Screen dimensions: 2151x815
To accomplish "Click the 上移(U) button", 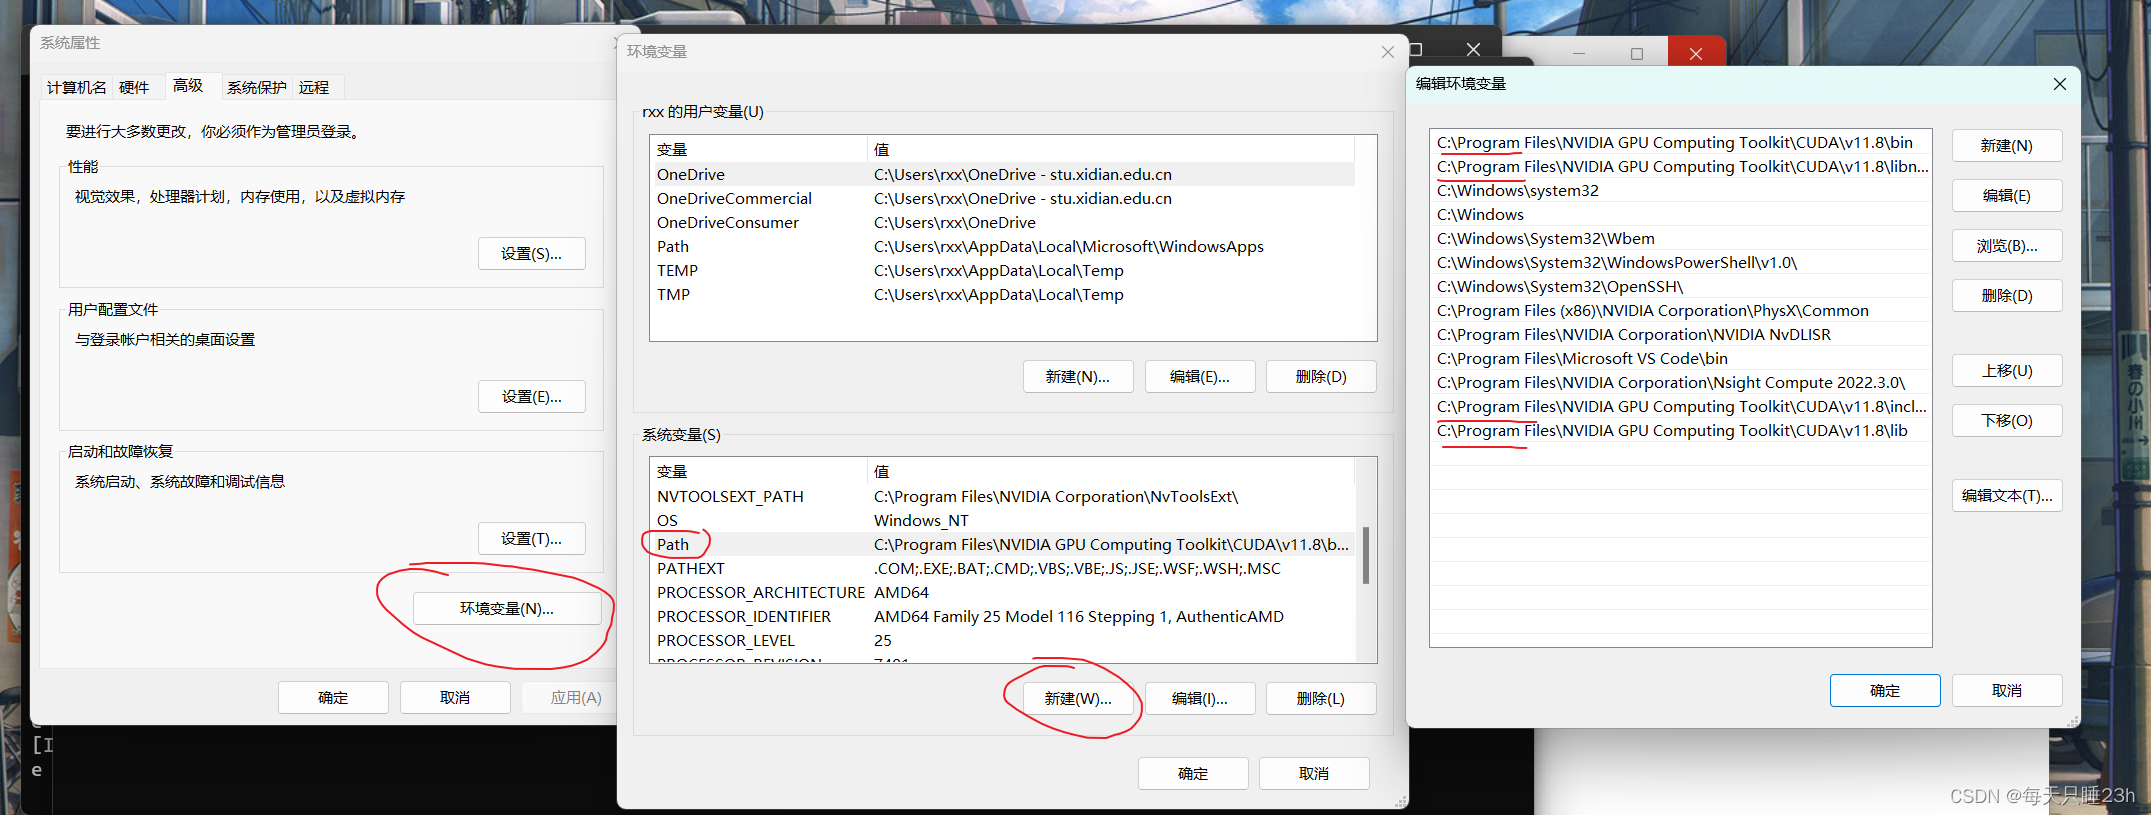I will click(2007, 371).
